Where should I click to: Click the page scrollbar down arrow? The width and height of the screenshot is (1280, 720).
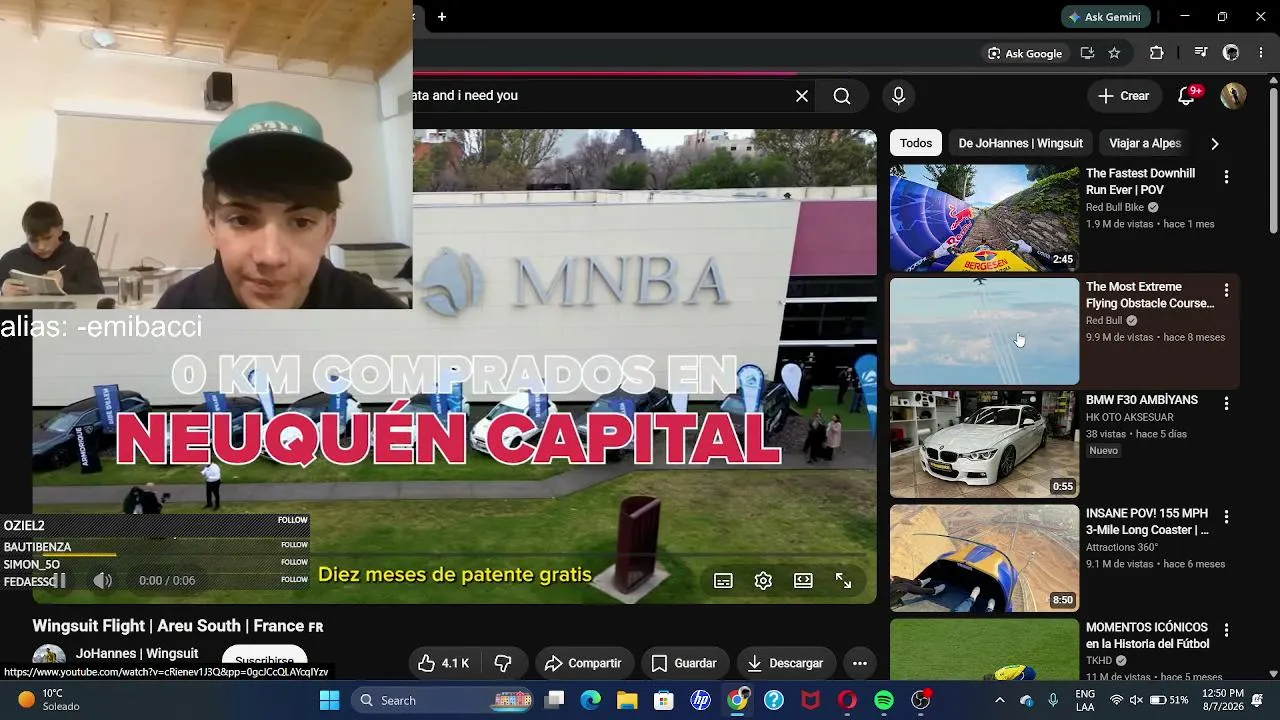point(1273,674)
